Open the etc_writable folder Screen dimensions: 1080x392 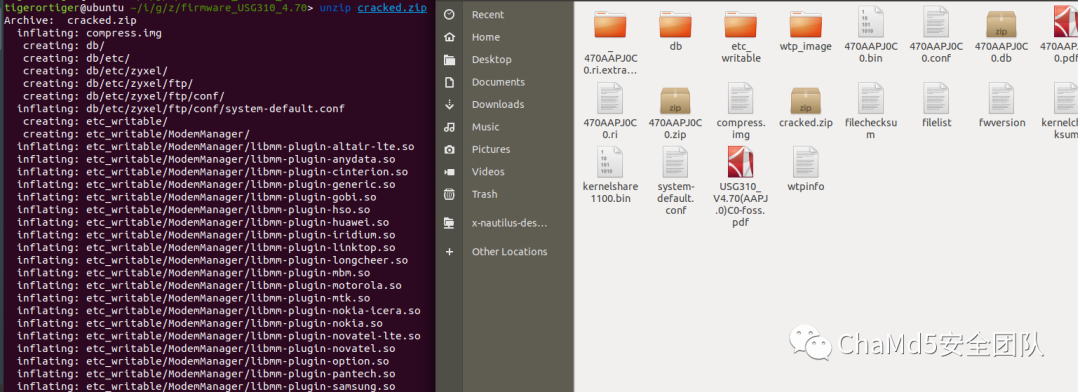740,25
